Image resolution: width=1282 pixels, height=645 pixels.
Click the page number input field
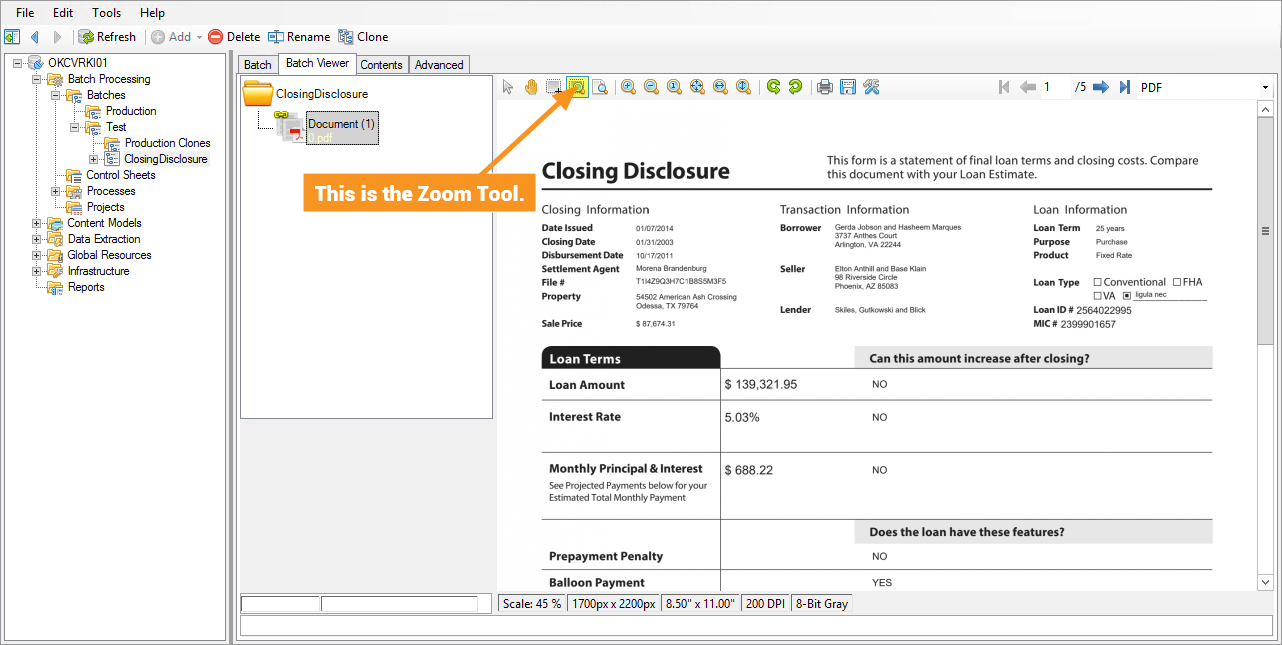[x=1055, y=87]
